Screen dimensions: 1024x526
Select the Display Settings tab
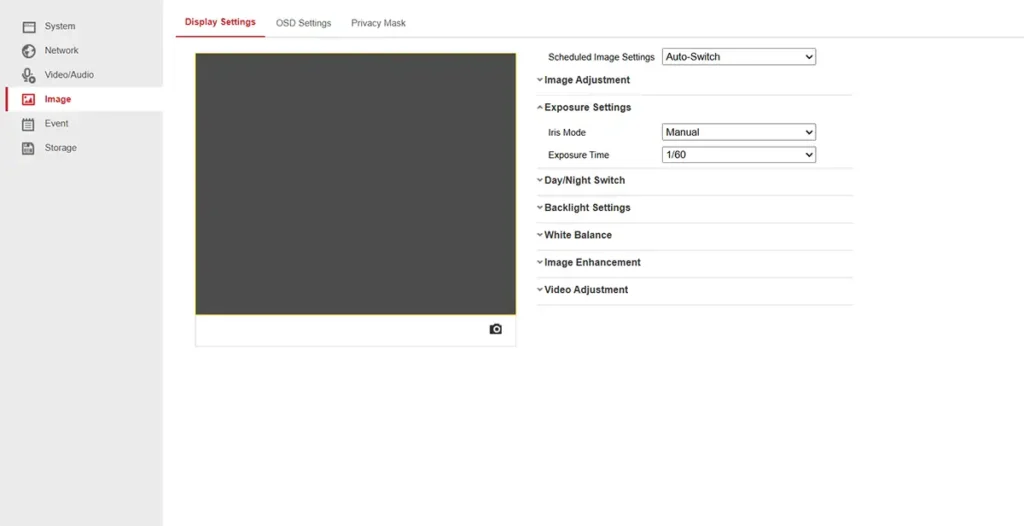pos(220,22)
